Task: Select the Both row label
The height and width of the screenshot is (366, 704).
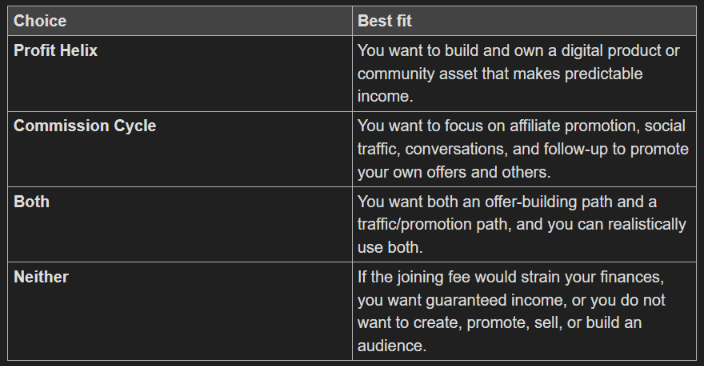Action: pos(31,202)
